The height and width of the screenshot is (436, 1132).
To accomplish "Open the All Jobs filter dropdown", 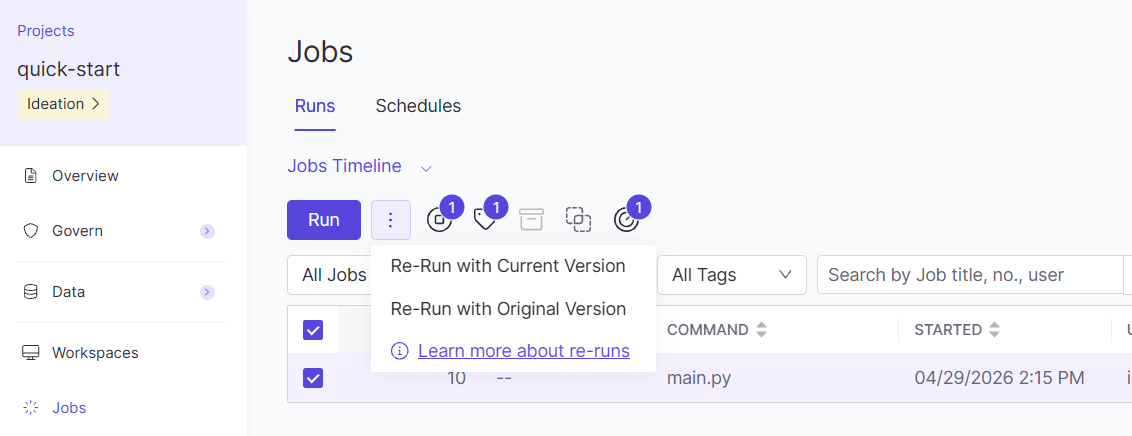I will 329,275.
